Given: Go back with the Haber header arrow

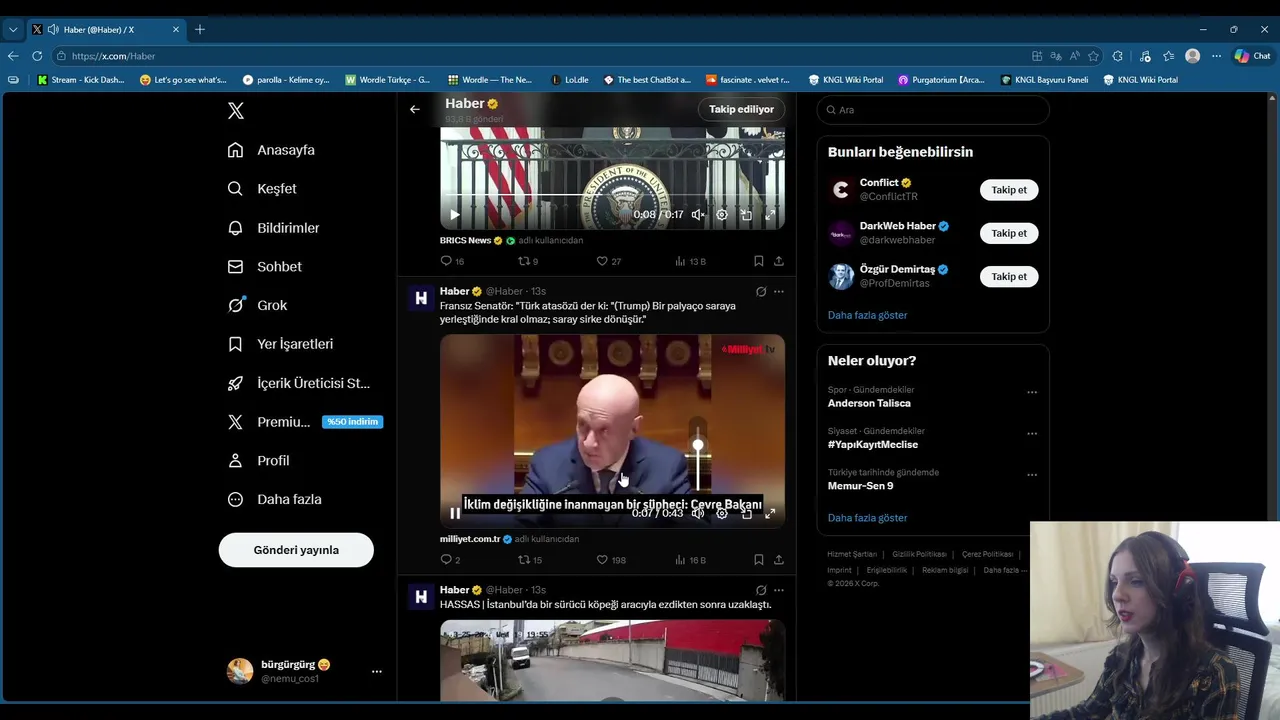Looking at the screenshot, I should pos(415,109).
